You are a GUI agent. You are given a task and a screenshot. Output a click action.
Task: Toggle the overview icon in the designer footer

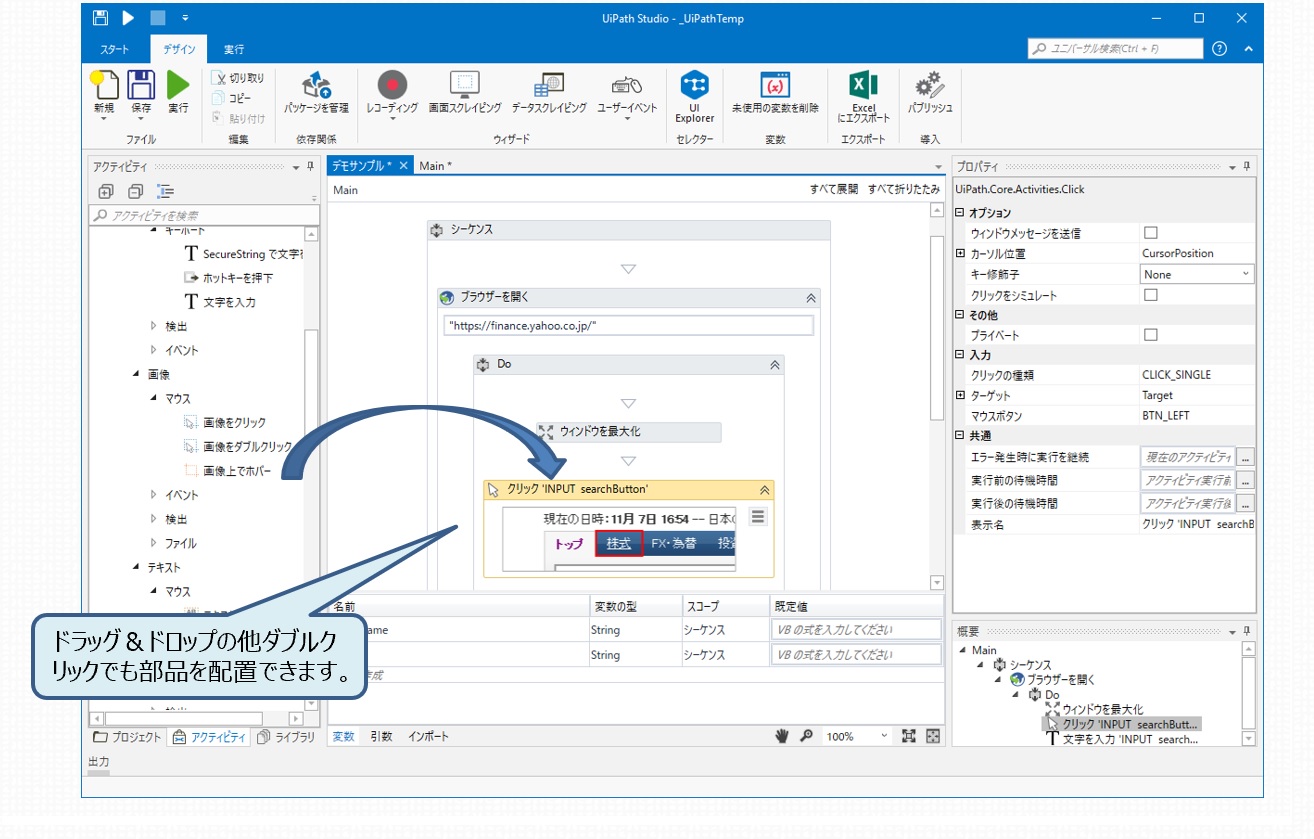tap(933, 736)
